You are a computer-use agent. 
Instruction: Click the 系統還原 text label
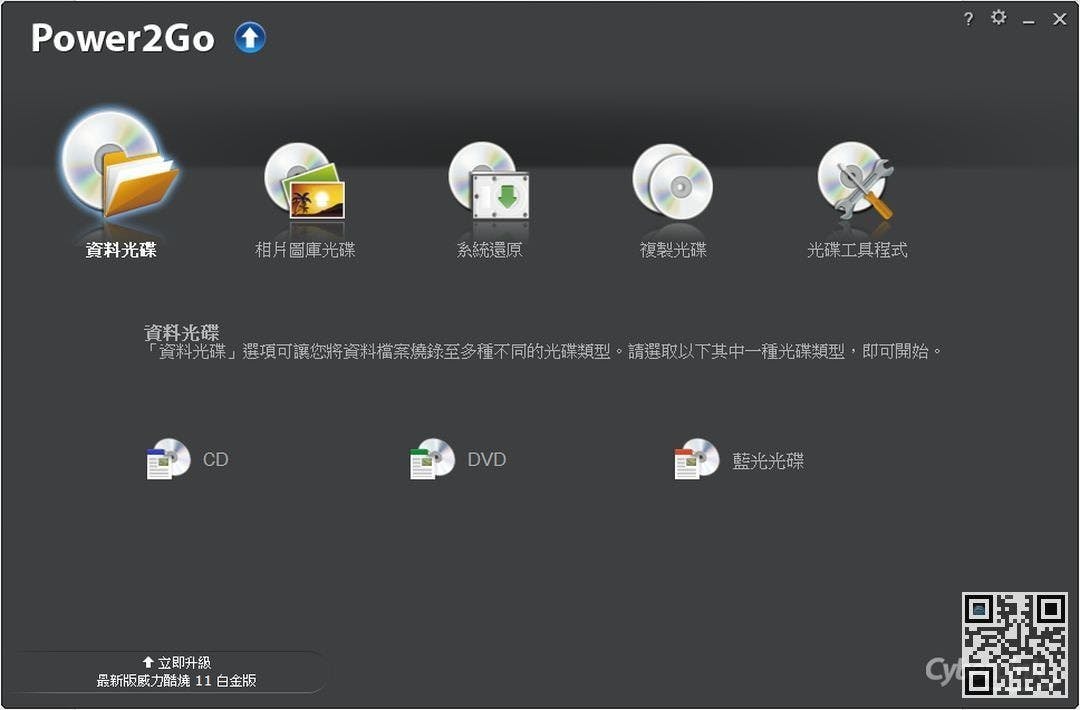(x=490, y=249)
